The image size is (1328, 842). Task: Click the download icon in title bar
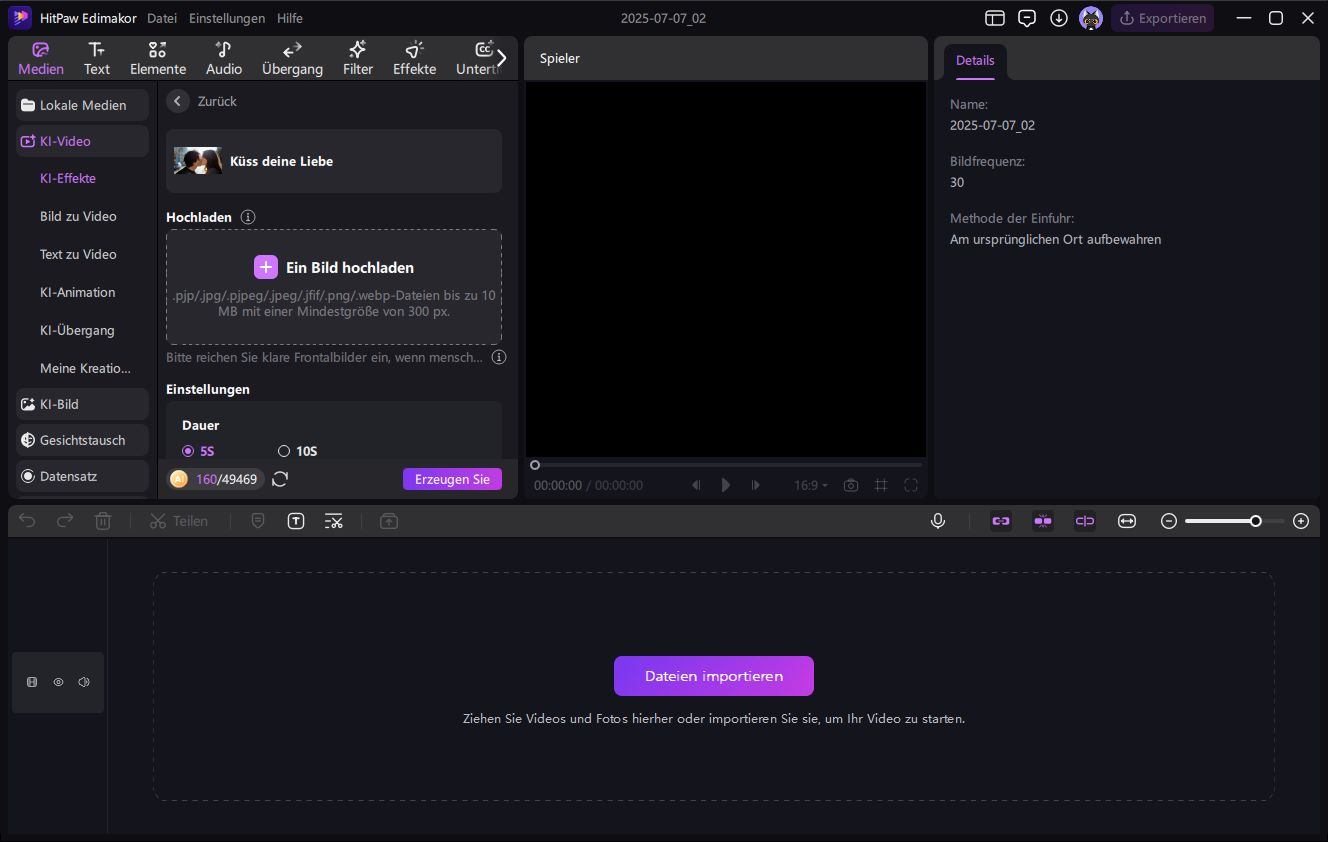tap(1059, 18)
